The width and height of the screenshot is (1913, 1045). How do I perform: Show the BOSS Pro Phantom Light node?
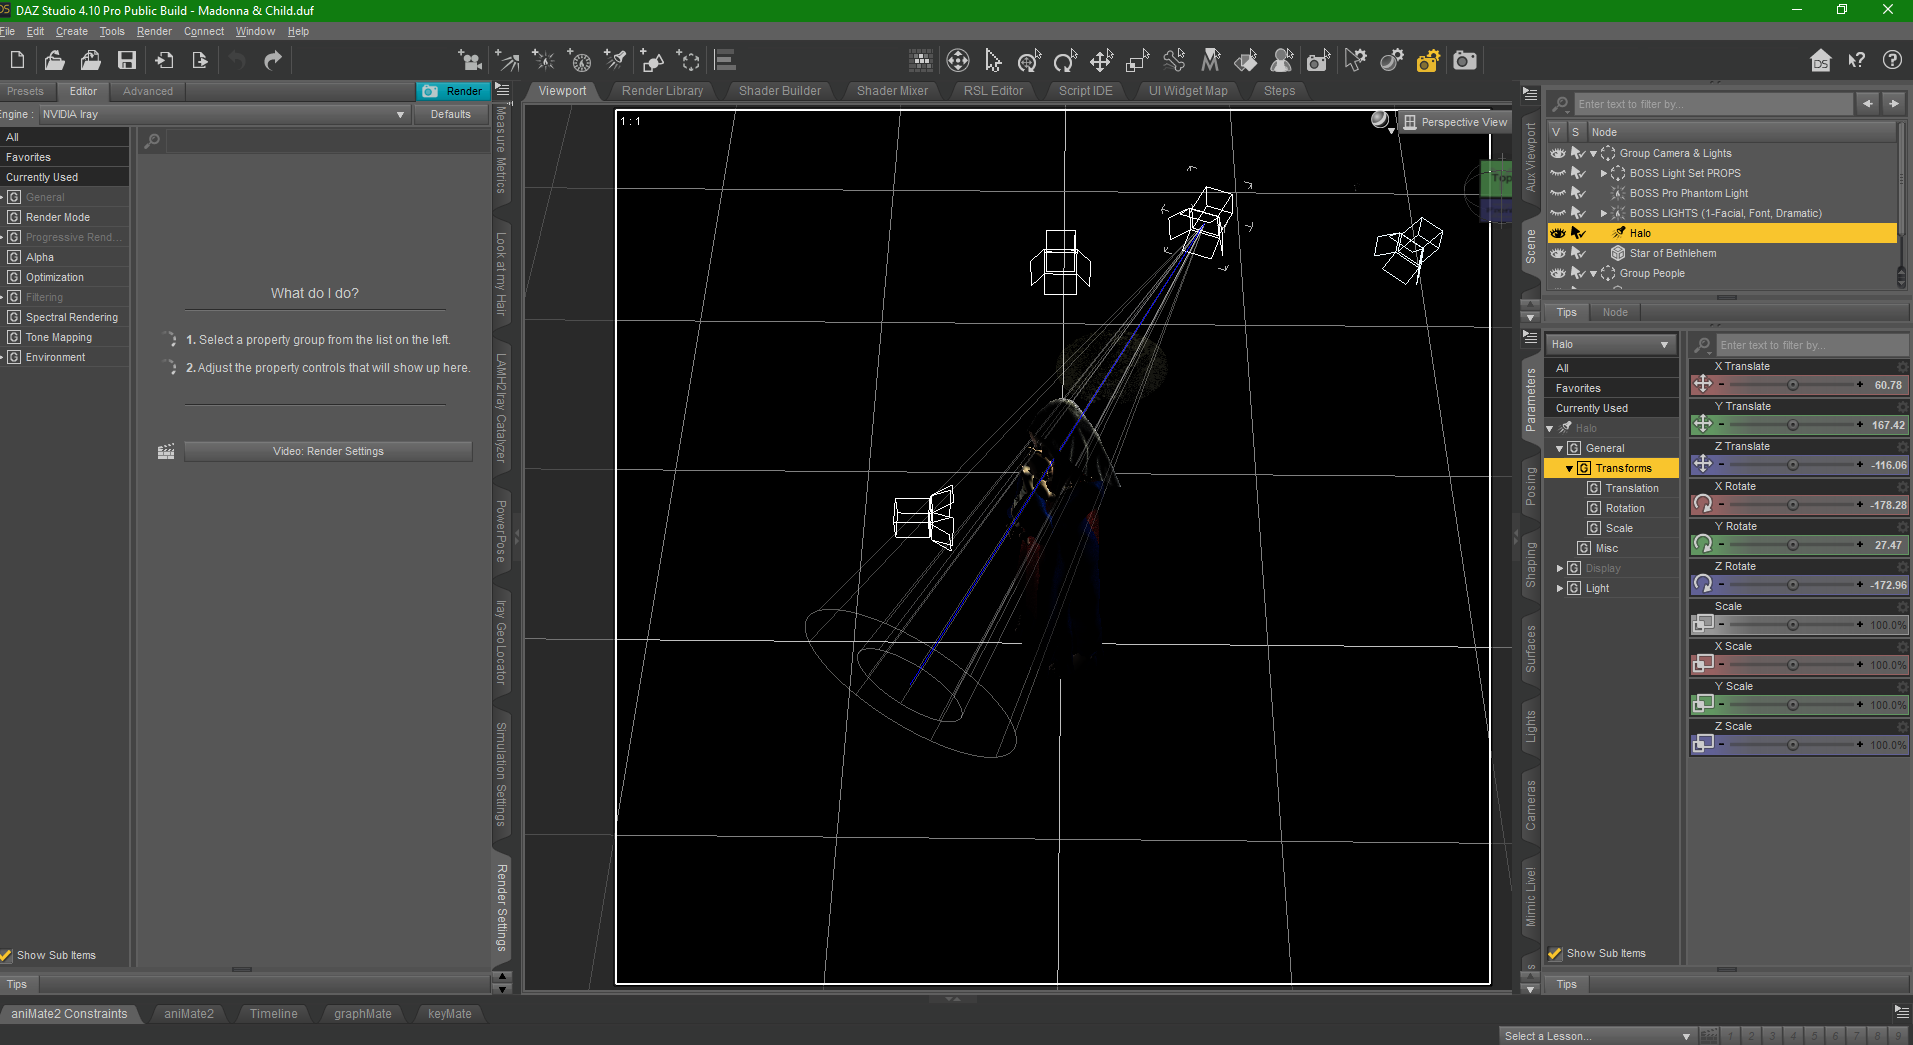[x=1559, y=193]
